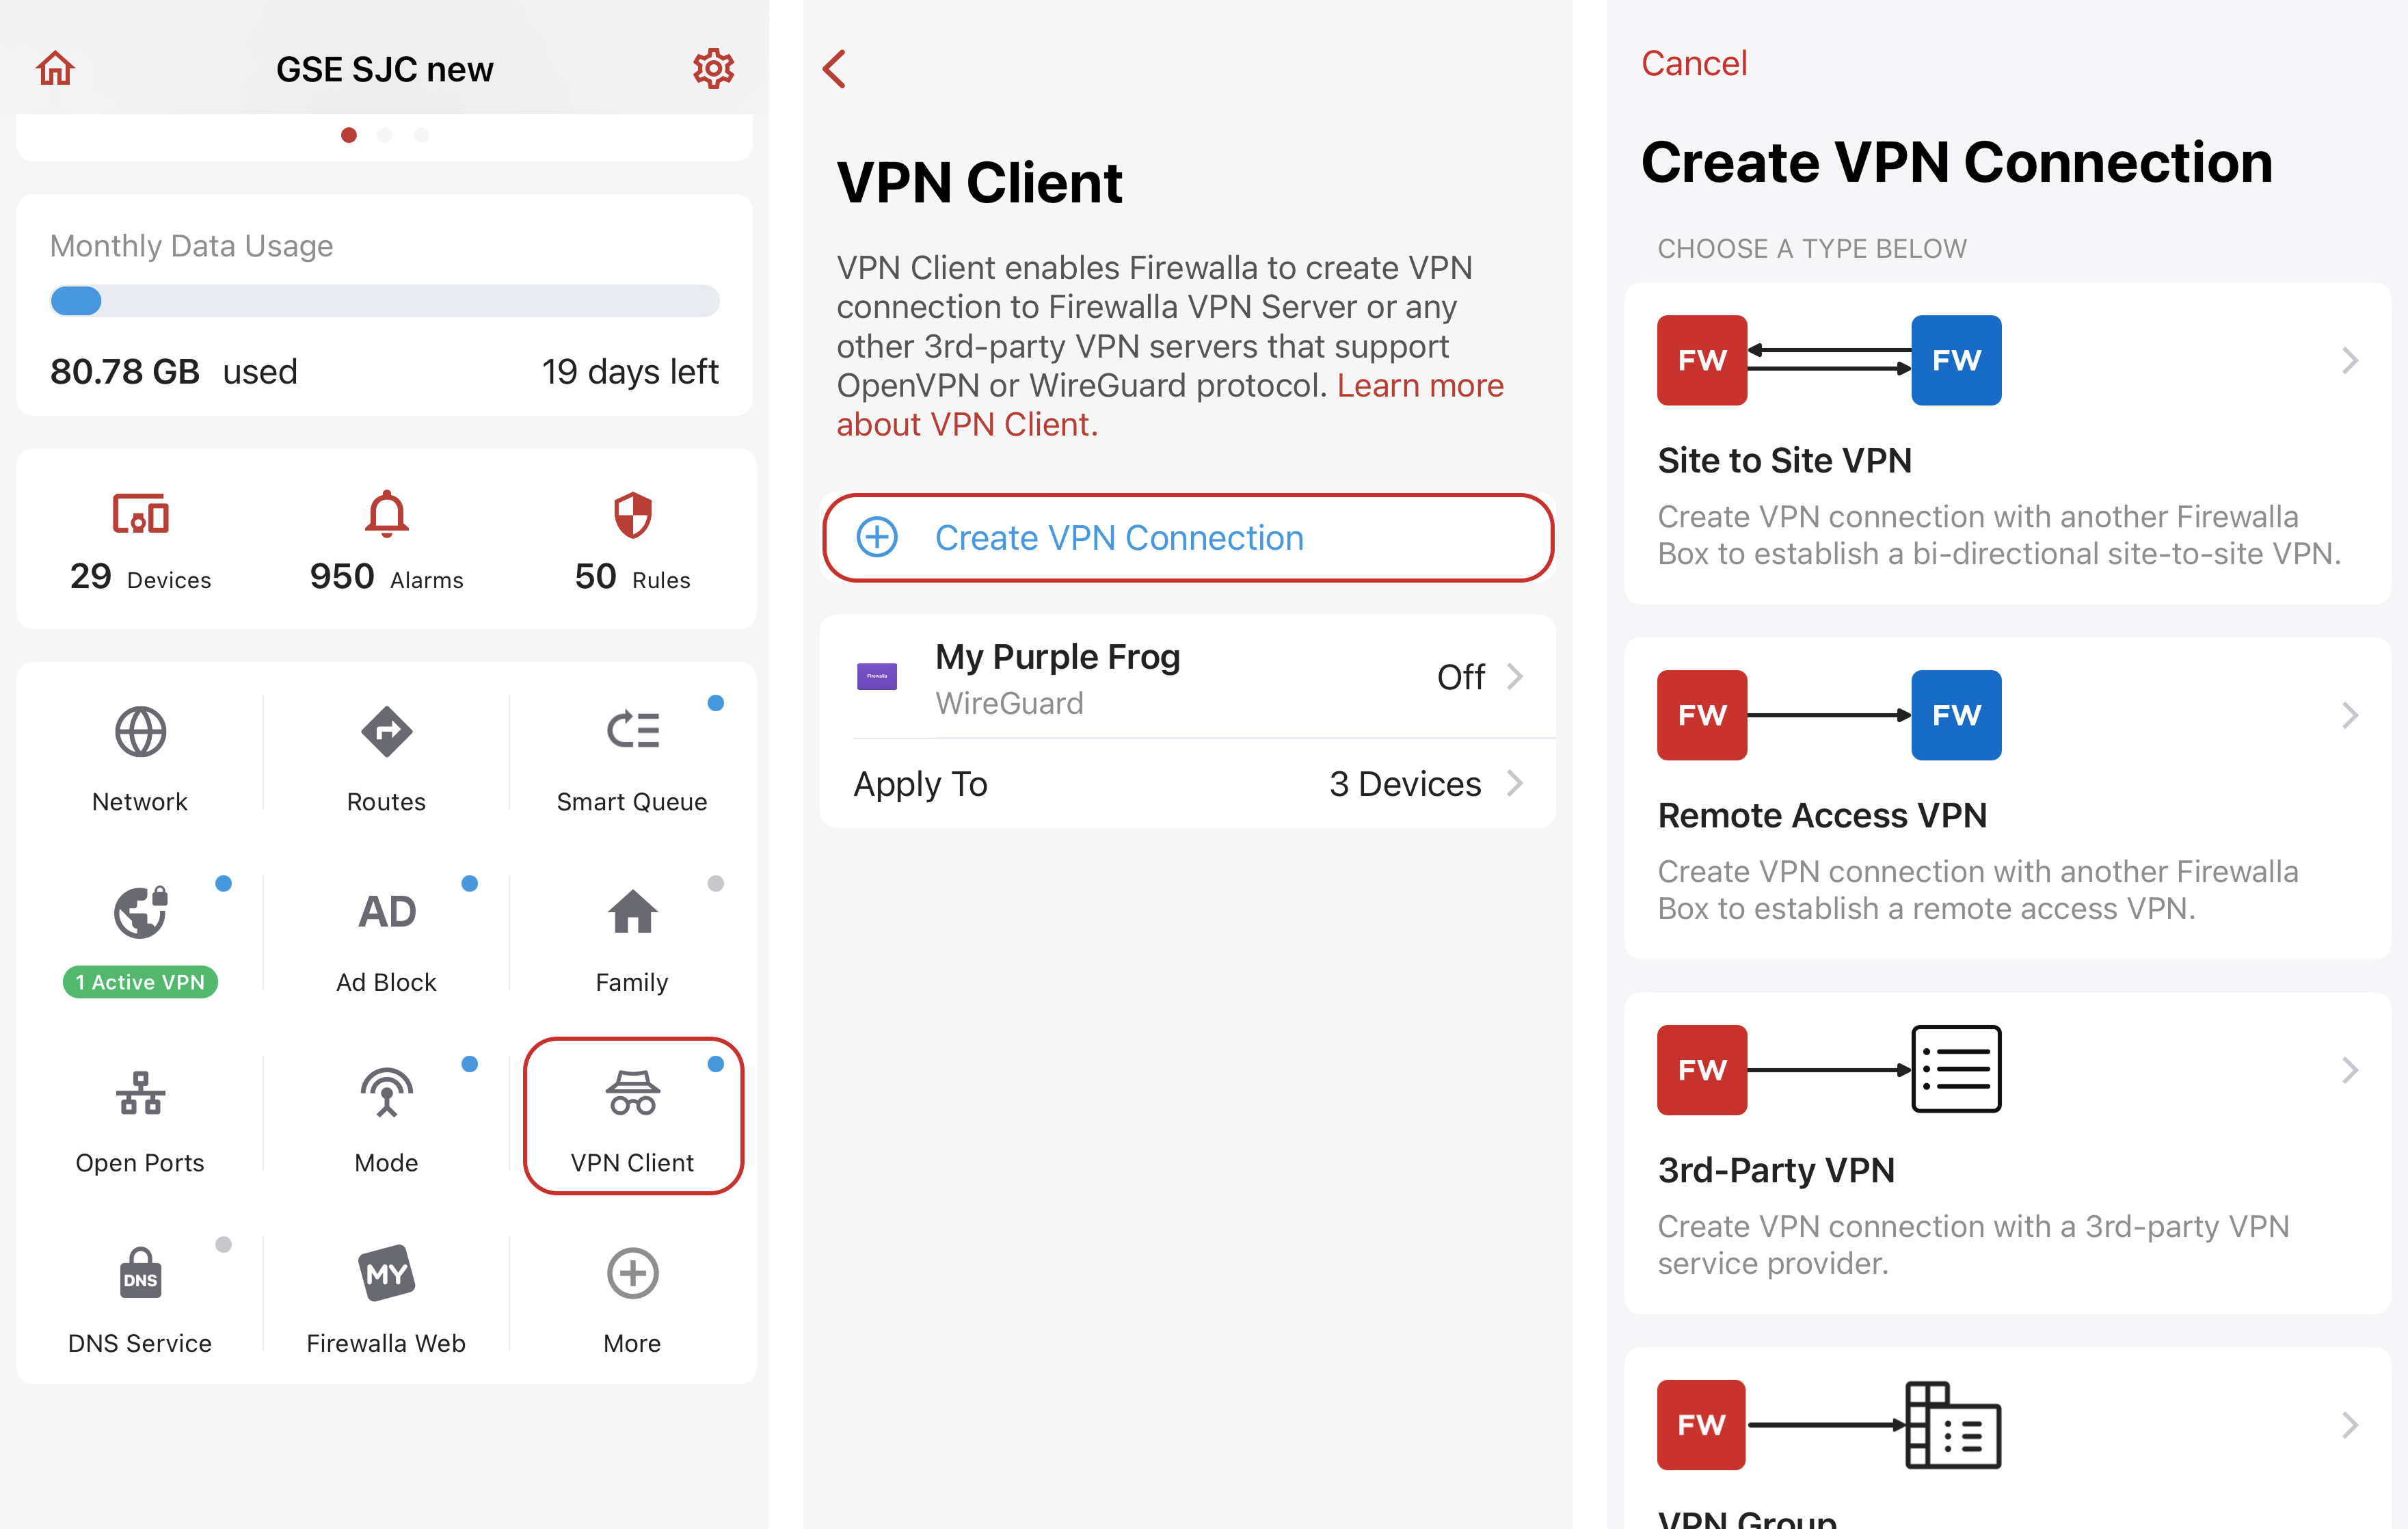Tap the Mode blue status dot

470,1064
